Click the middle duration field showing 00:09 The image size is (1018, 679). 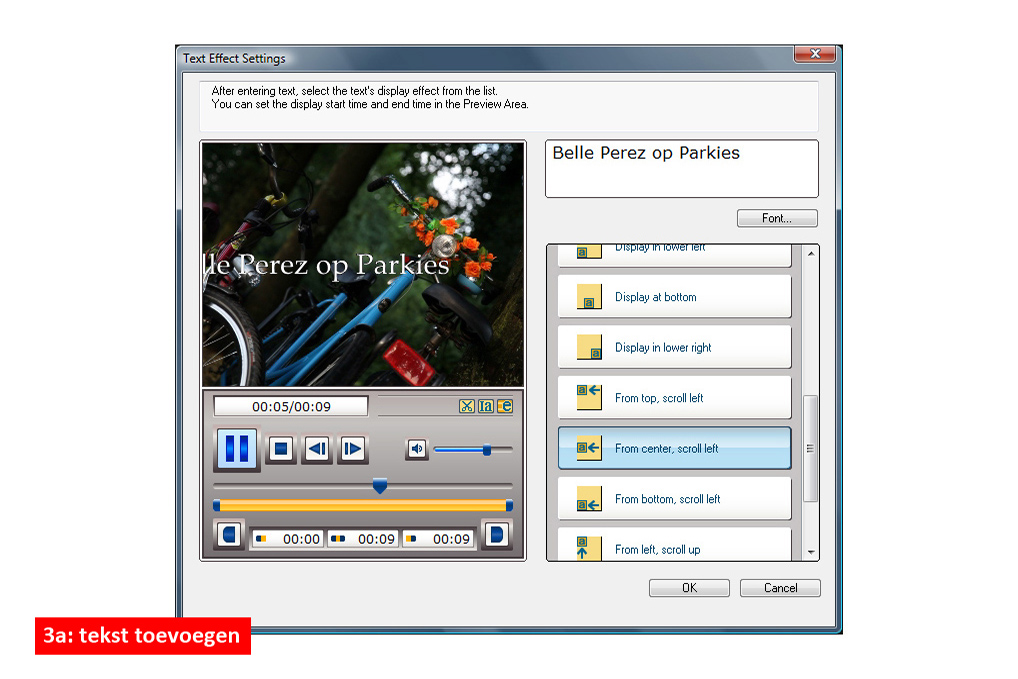363,539
